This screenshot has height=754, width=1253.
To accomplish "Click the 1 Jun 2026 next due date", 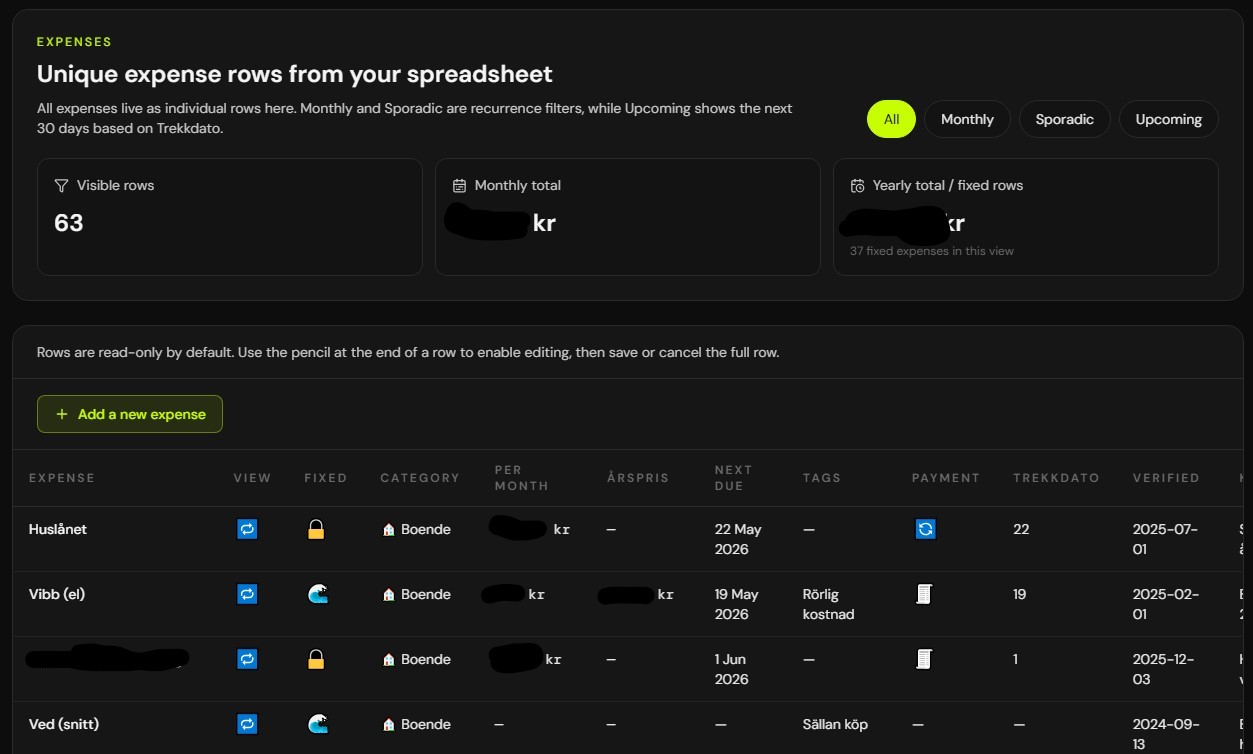I will pos(732,669).
